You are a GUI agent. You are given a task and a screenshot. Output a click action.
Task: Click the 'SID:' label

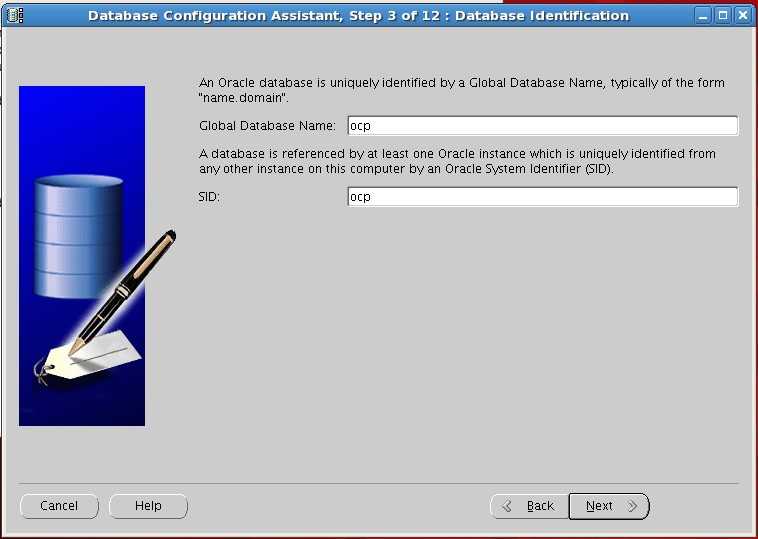(209, 197)
